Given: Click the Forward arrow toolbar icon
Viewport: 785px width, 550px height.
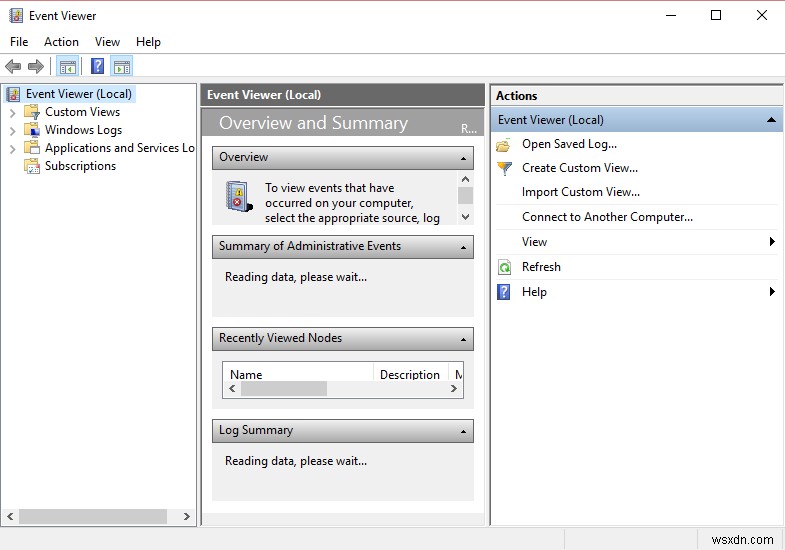Looking at the screenshot, I should 36,66.
